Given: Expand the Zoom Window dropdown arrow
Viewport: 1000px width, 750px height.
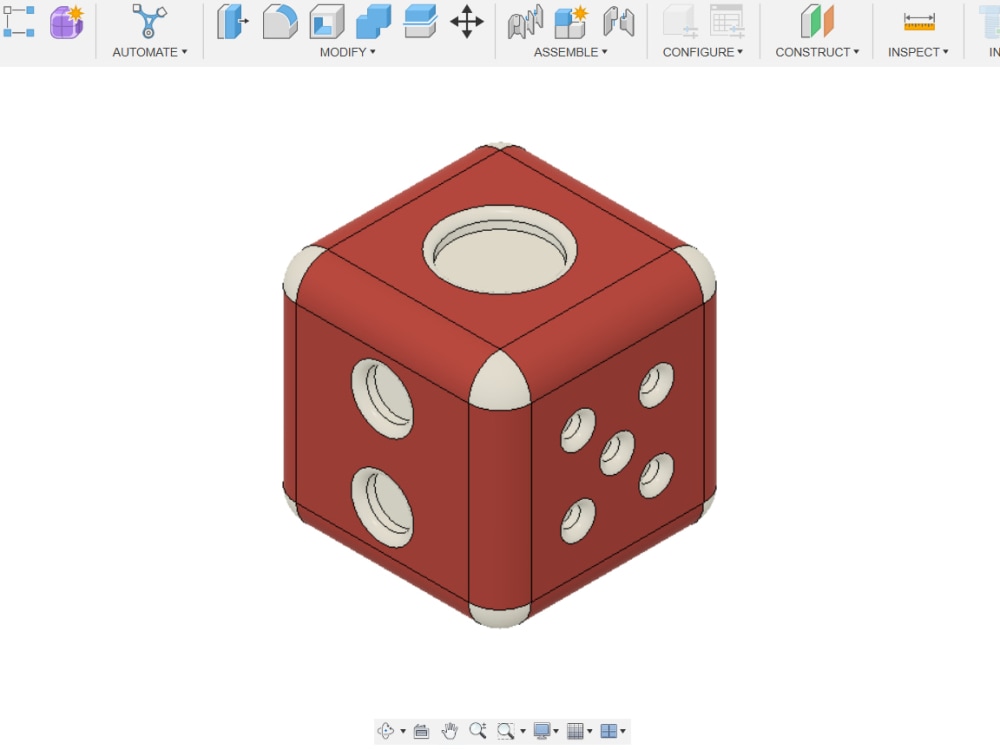Looking at the screenshot, I should coord(523,732).
